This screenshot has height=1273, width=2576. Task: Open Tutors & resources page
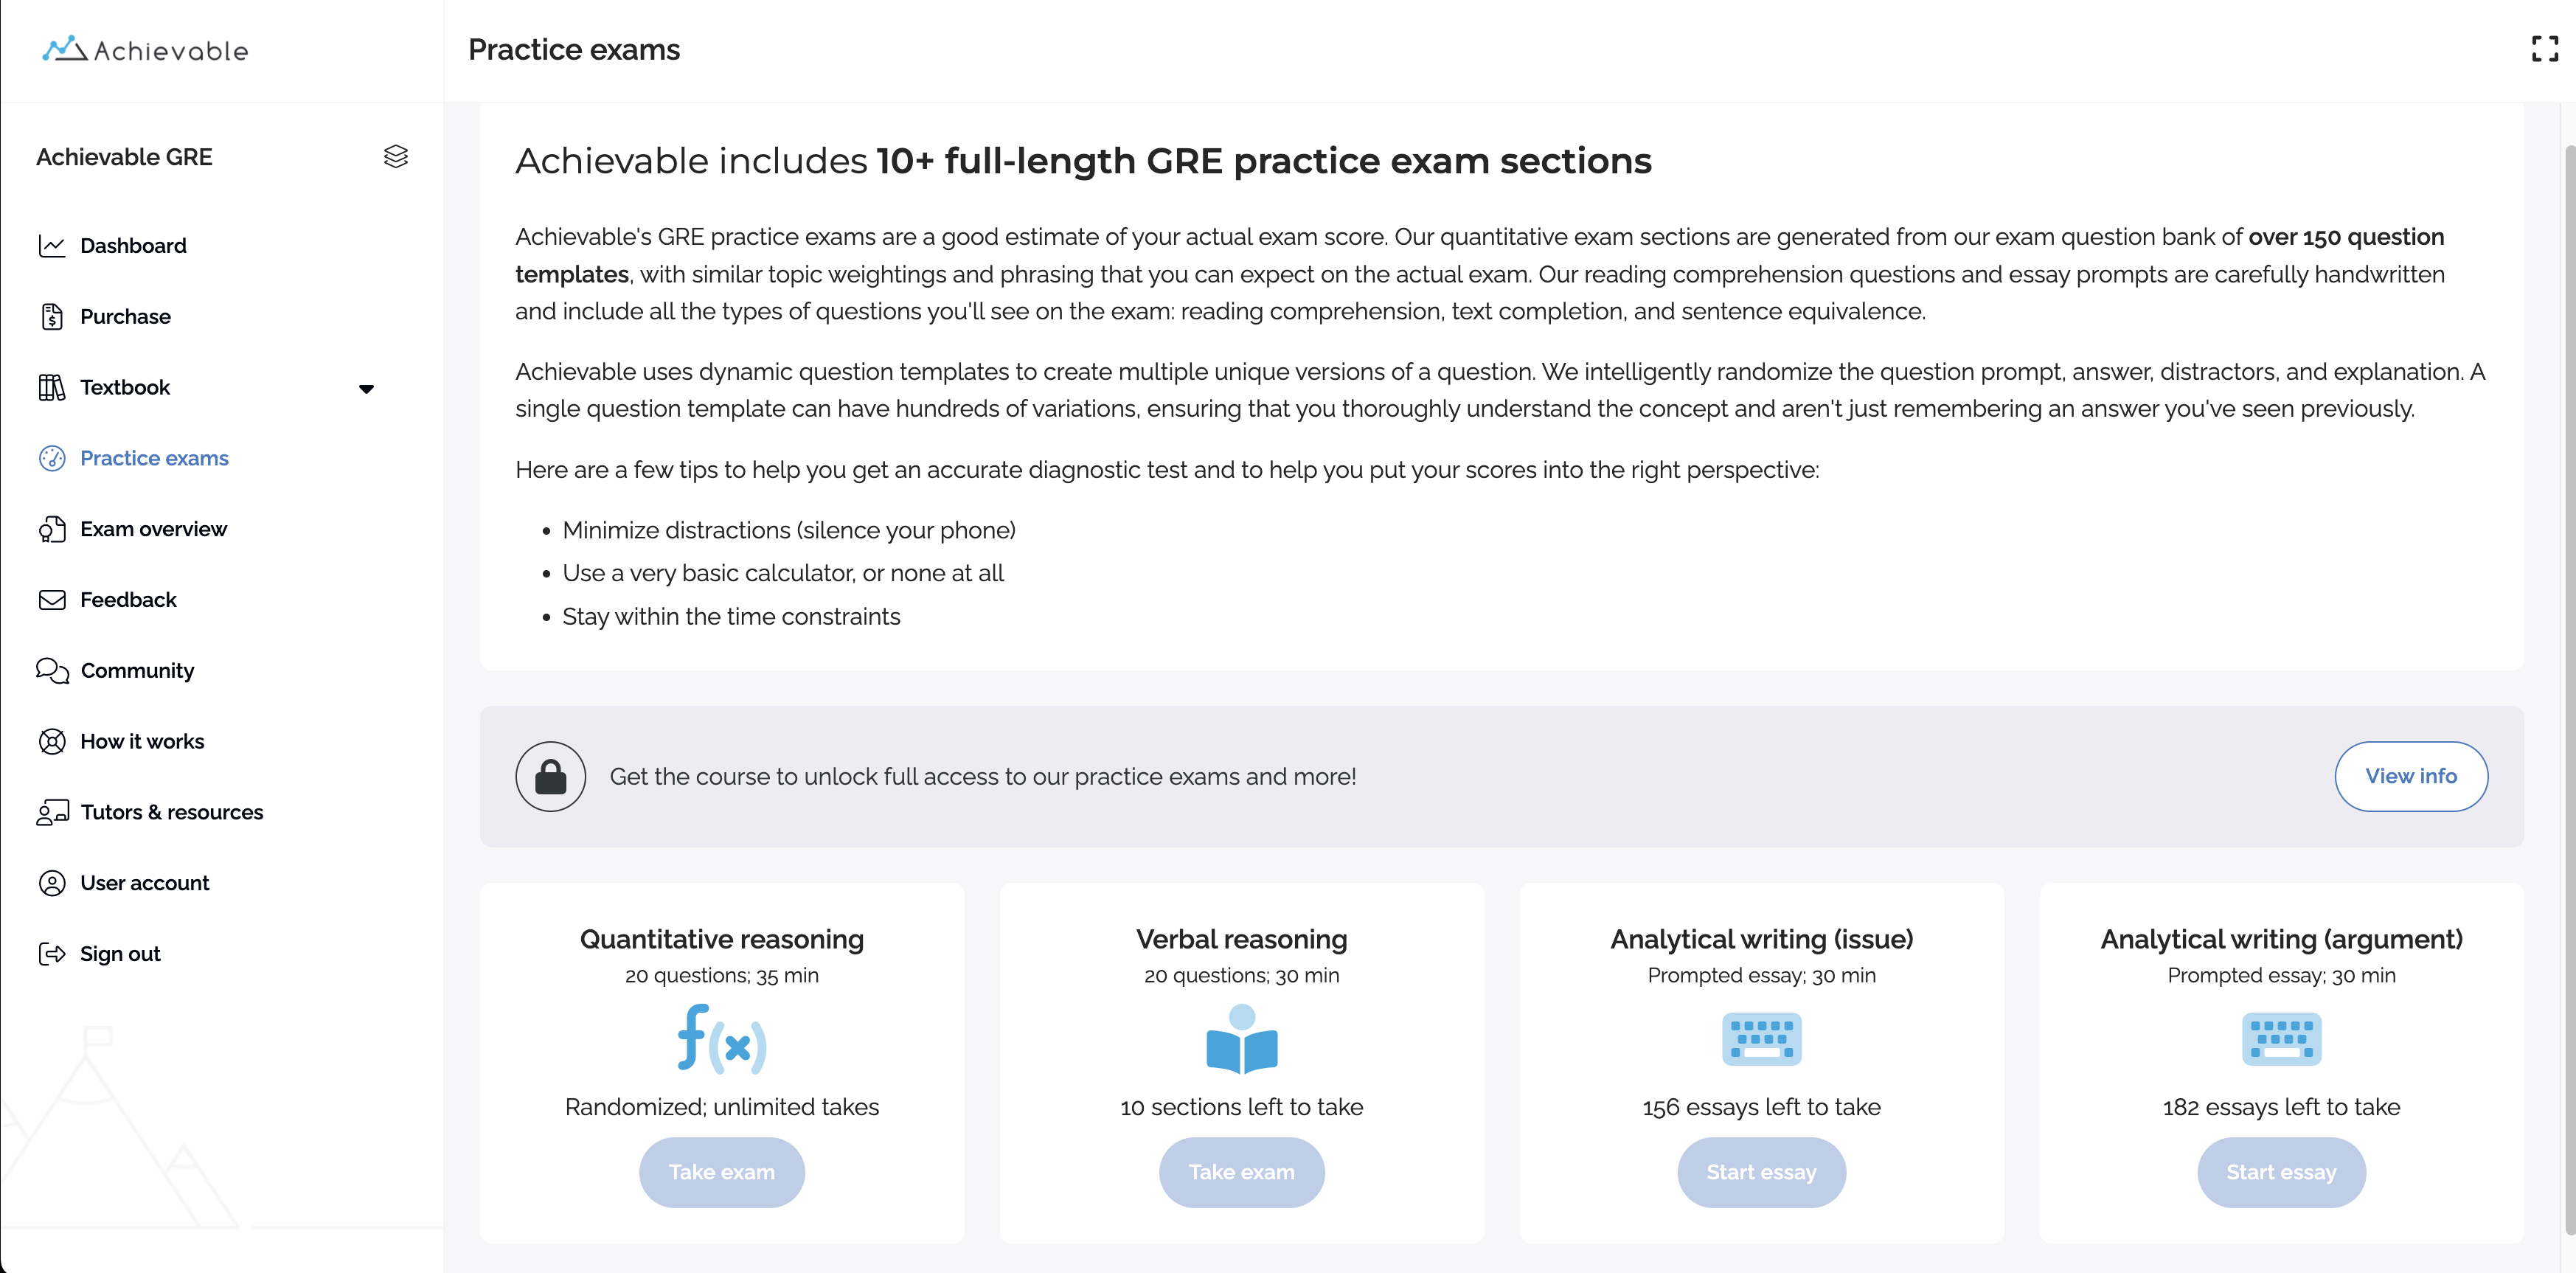pyautogui.click(x=171, y=812)
